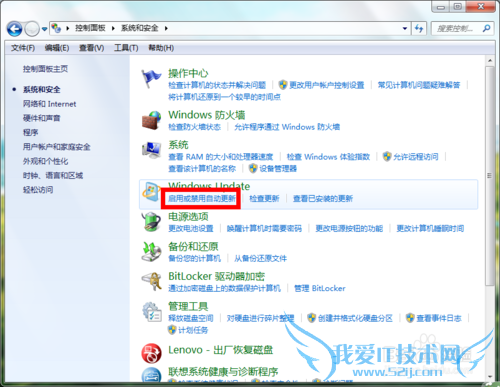The width and height of the screenshot is (500, 387).
Task: Click shield icon beside 计划任务
Action: point(172,330)
